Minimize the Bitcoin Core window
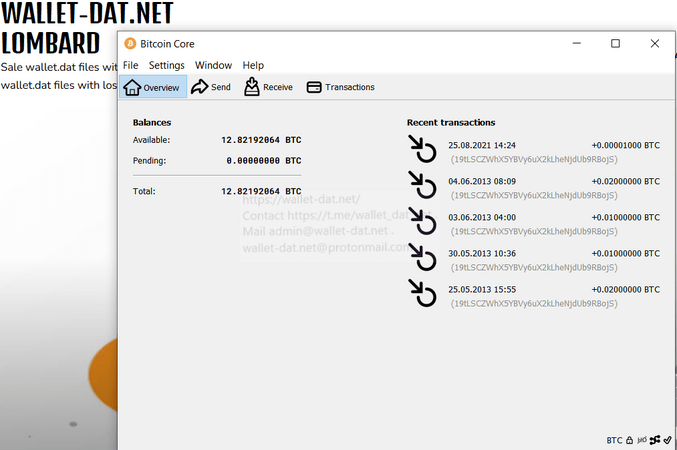The height and width of the screenshot is (450, 677). tap(576, 44)
